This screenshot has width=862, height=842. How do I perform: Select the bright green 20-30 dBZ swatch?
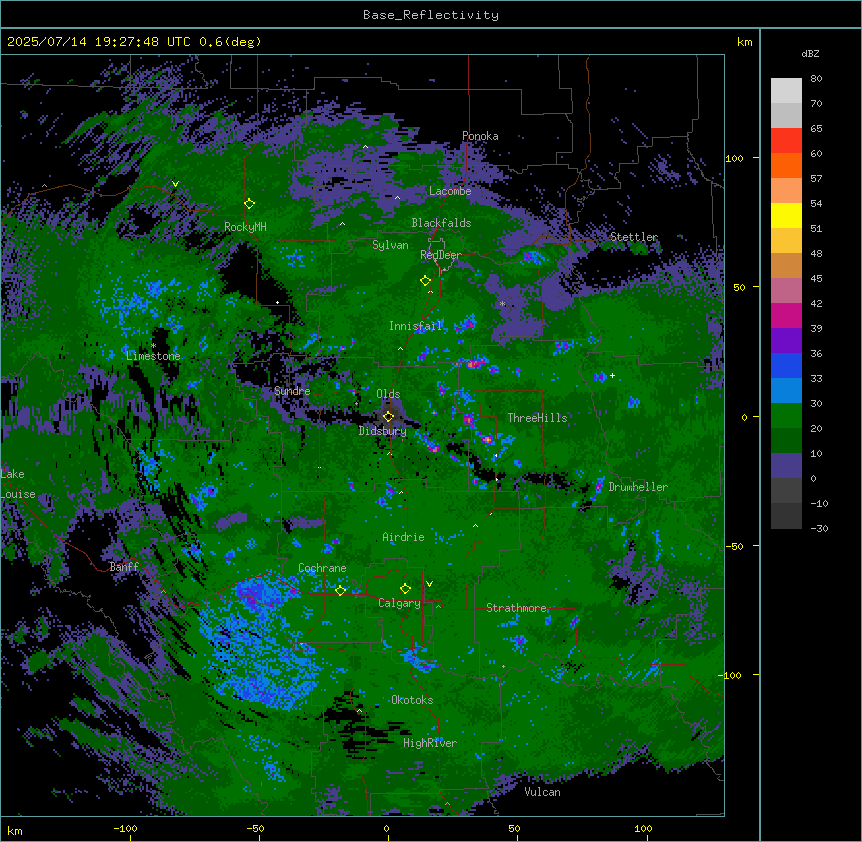click(786, 416)
